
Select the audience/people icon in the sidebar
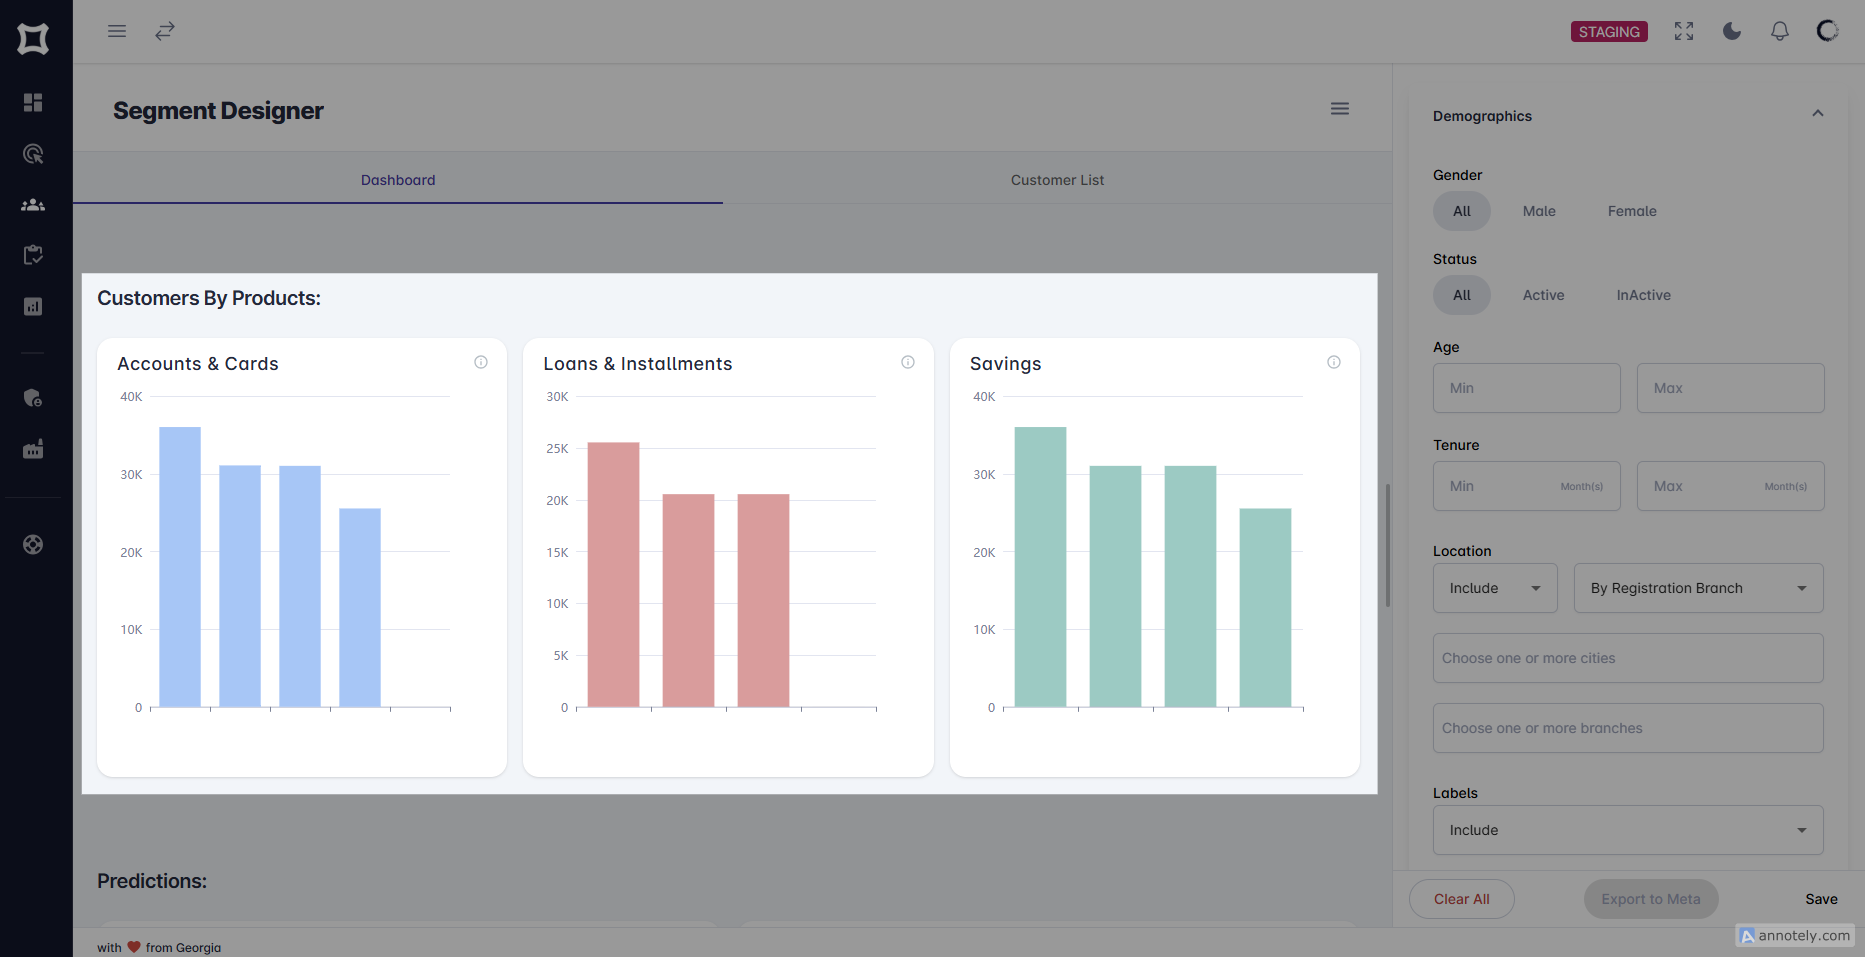(x=33, y=204)
